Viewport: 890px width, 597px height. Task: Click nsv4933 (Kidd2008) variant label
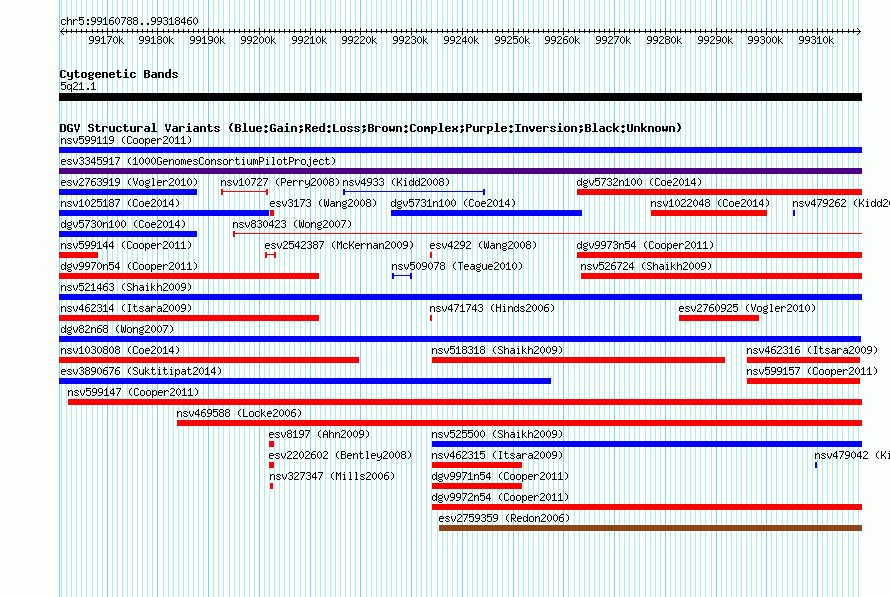(396, 182)
